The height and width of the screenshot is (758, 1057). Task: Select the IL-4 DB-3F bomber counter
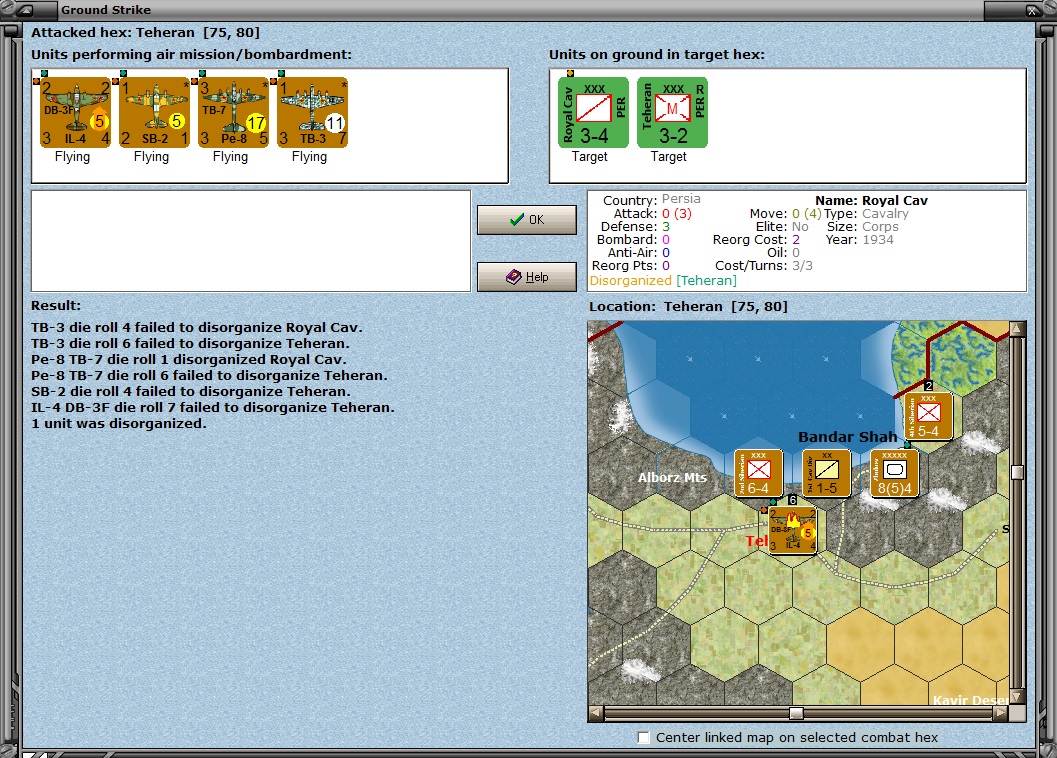(75, 112)
